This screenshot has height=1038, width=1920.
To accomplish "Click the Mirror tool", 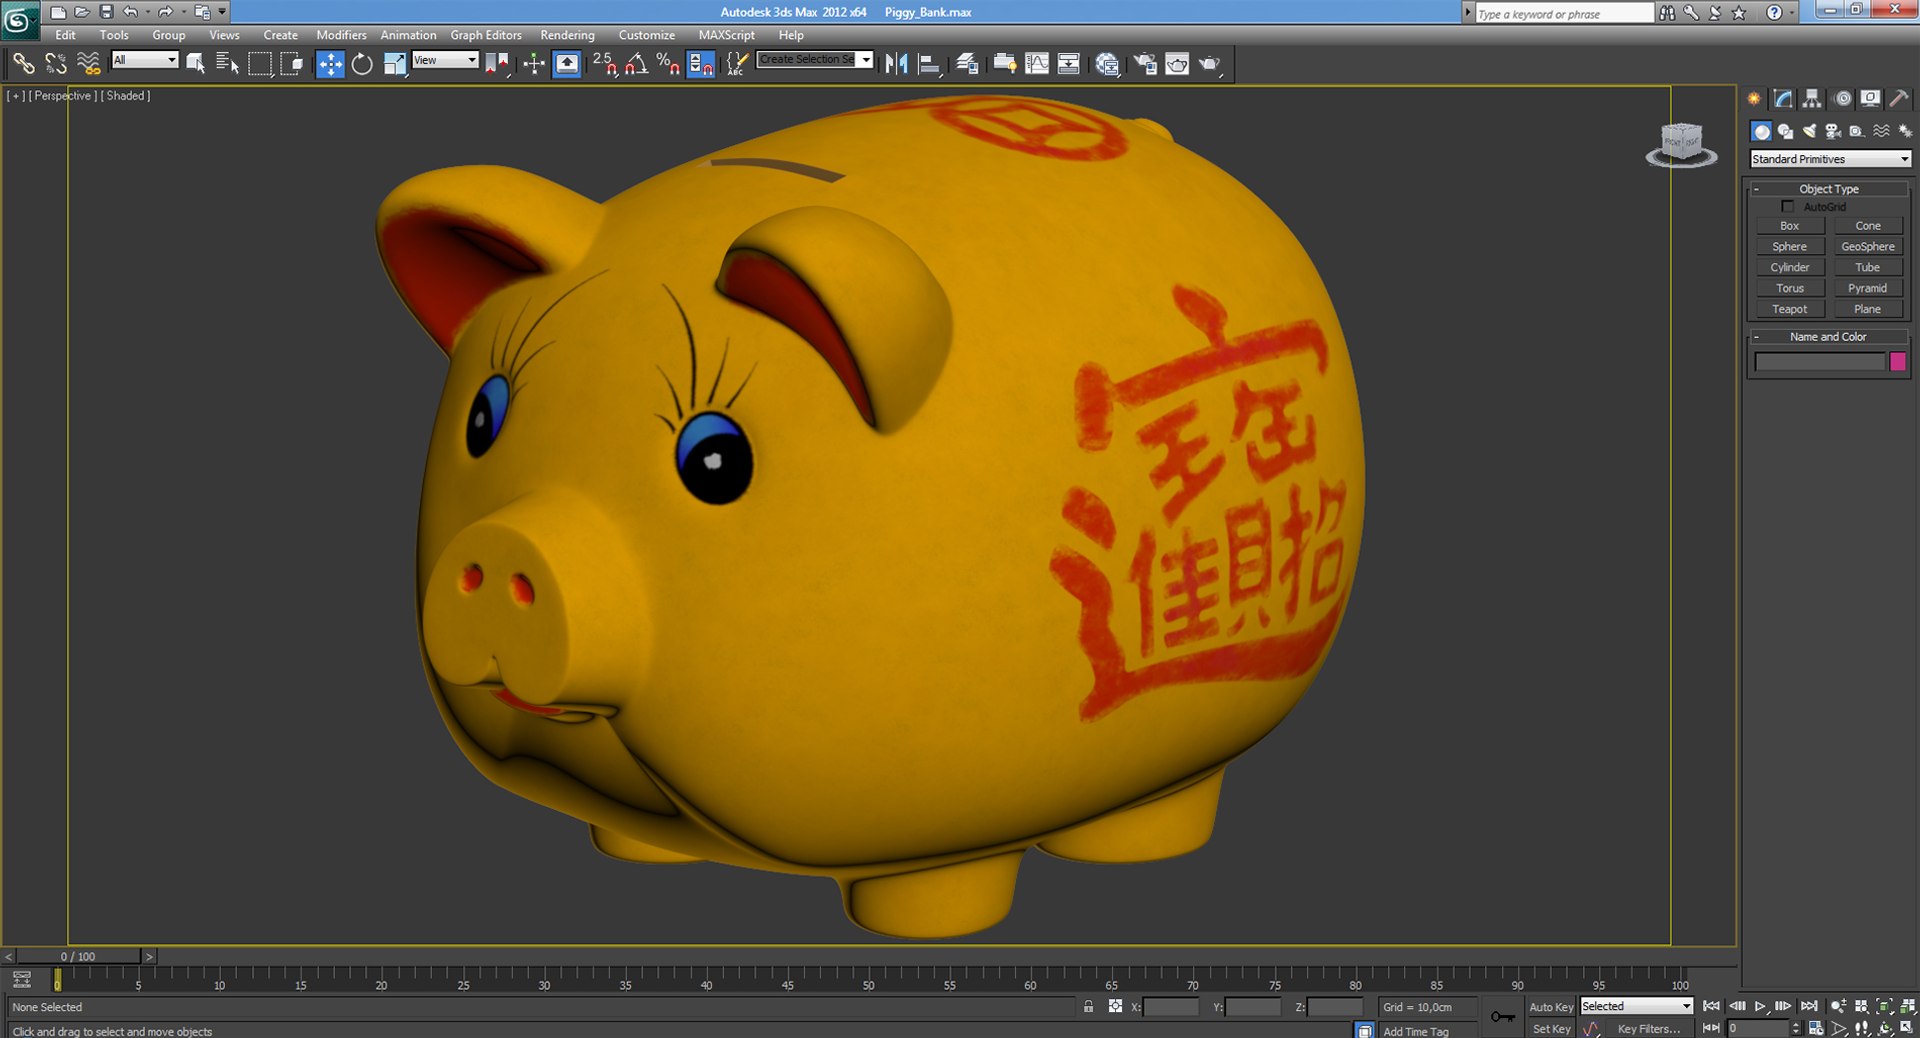I will [x=896, y=64].
